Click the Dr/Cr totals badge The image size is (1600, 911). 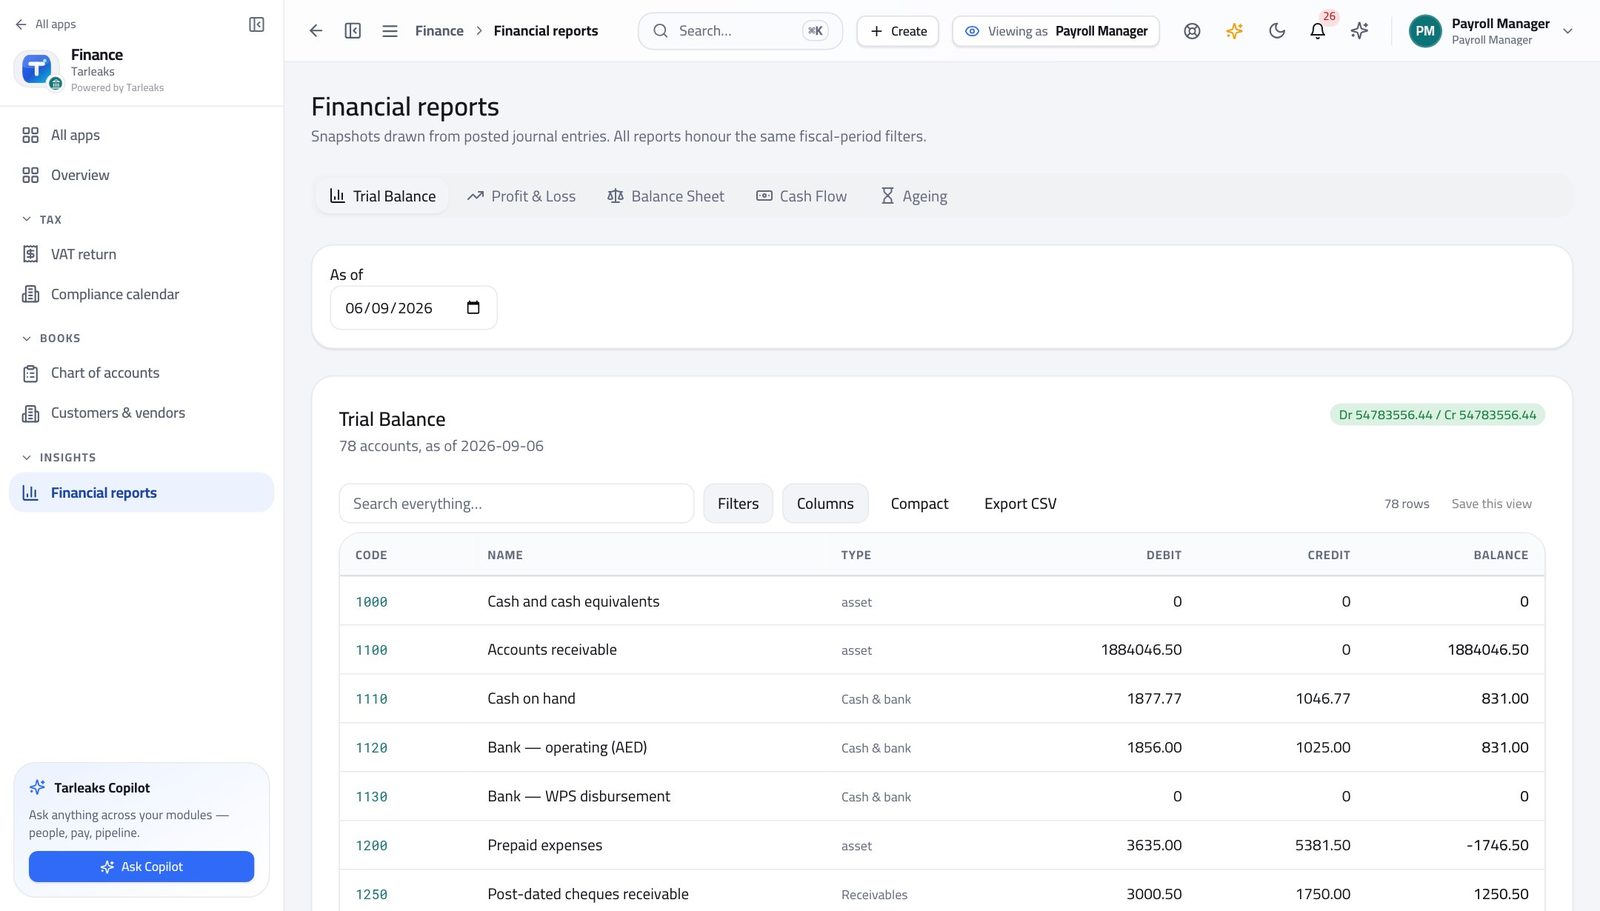(1437, 415)
